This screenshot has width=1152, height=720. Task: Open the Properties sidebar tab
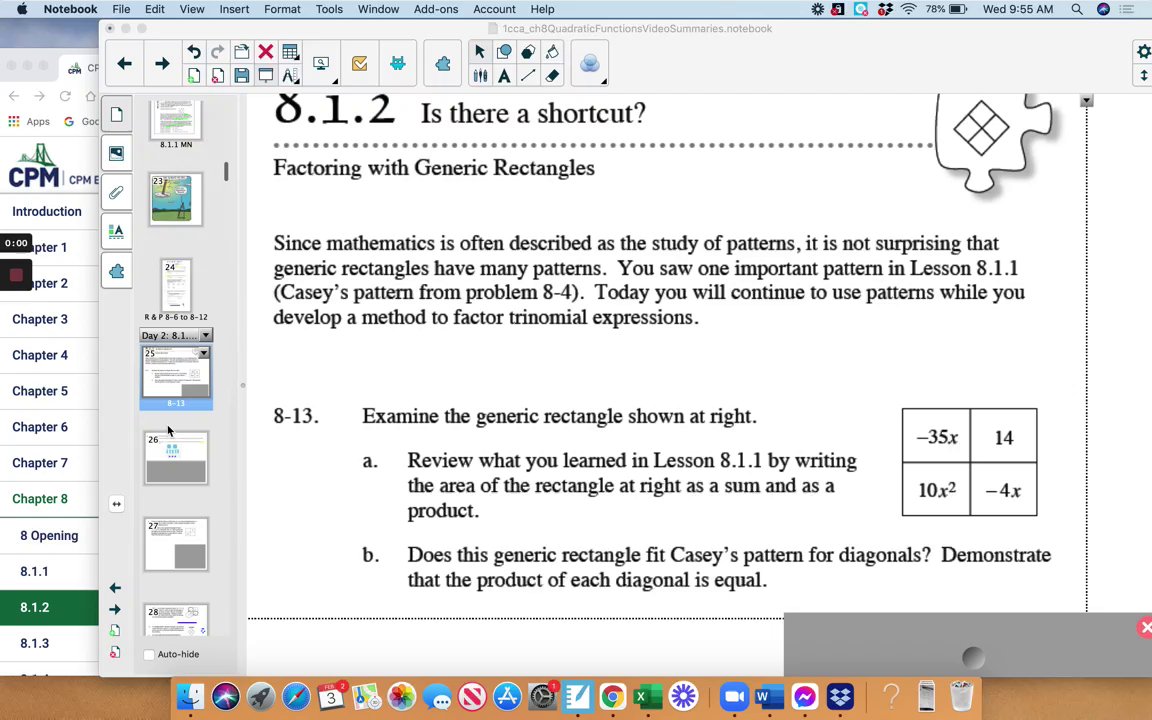117,232
